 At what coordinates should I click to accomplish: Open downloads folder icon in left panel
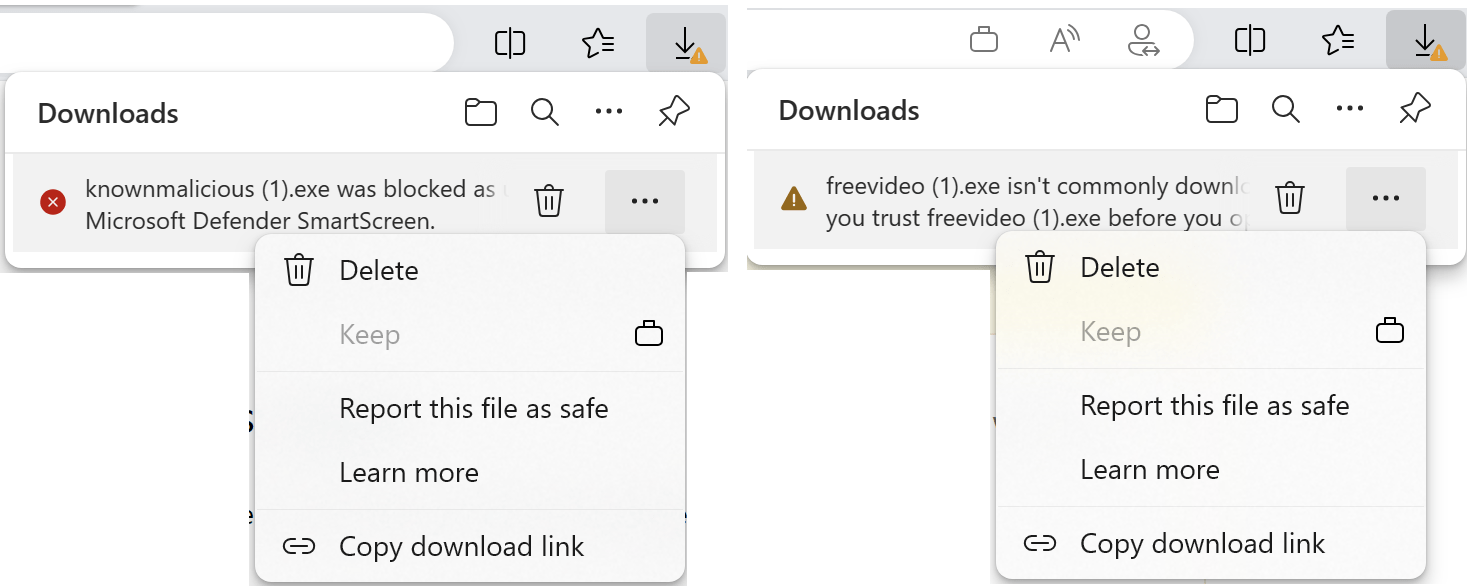[481, 112]
